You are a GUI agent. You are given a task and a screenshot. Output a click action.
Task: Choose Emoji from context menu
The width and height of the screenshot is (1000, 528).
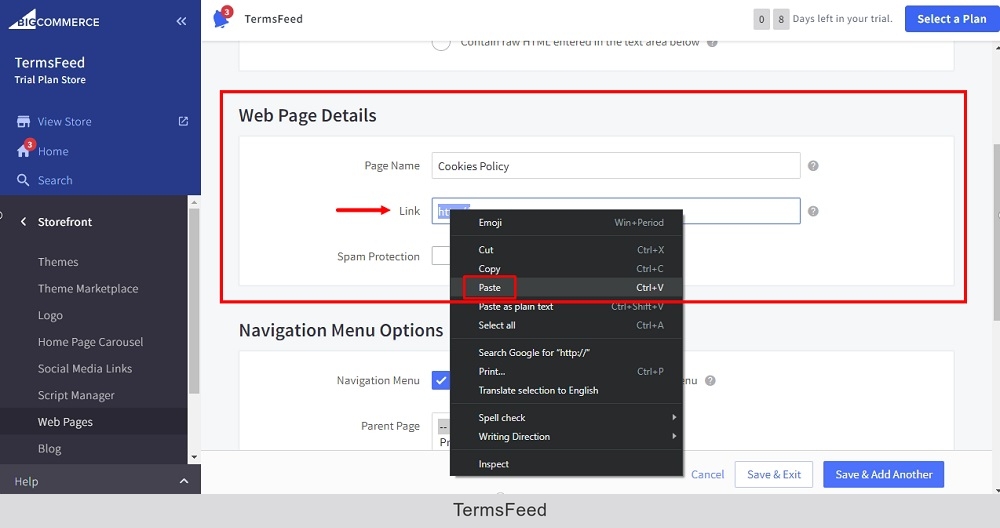pyautogui.click(x=566, y=223)
